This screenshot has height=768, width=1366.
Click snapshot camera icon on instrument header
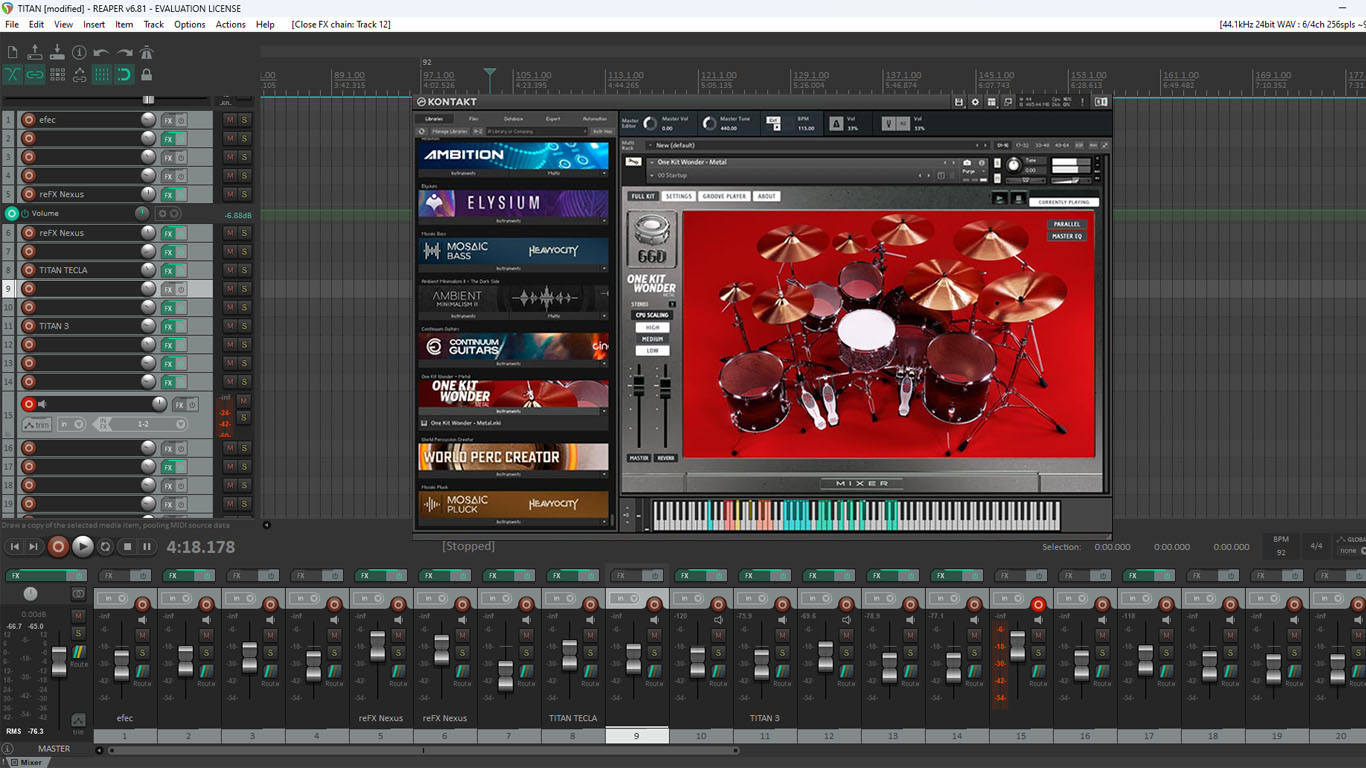point(967,162)
